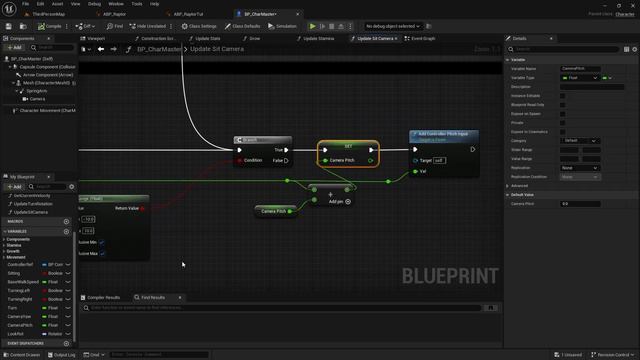
Task: Open the debug object selector dropdown
Action: [392, 26]
